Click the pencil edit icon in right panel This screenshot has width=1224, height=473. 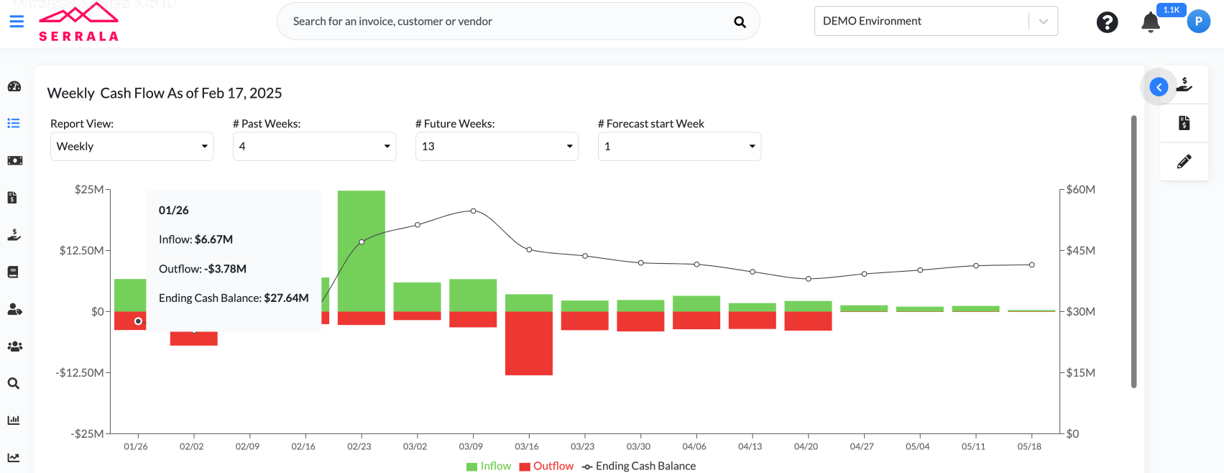tap(1184, 161)
